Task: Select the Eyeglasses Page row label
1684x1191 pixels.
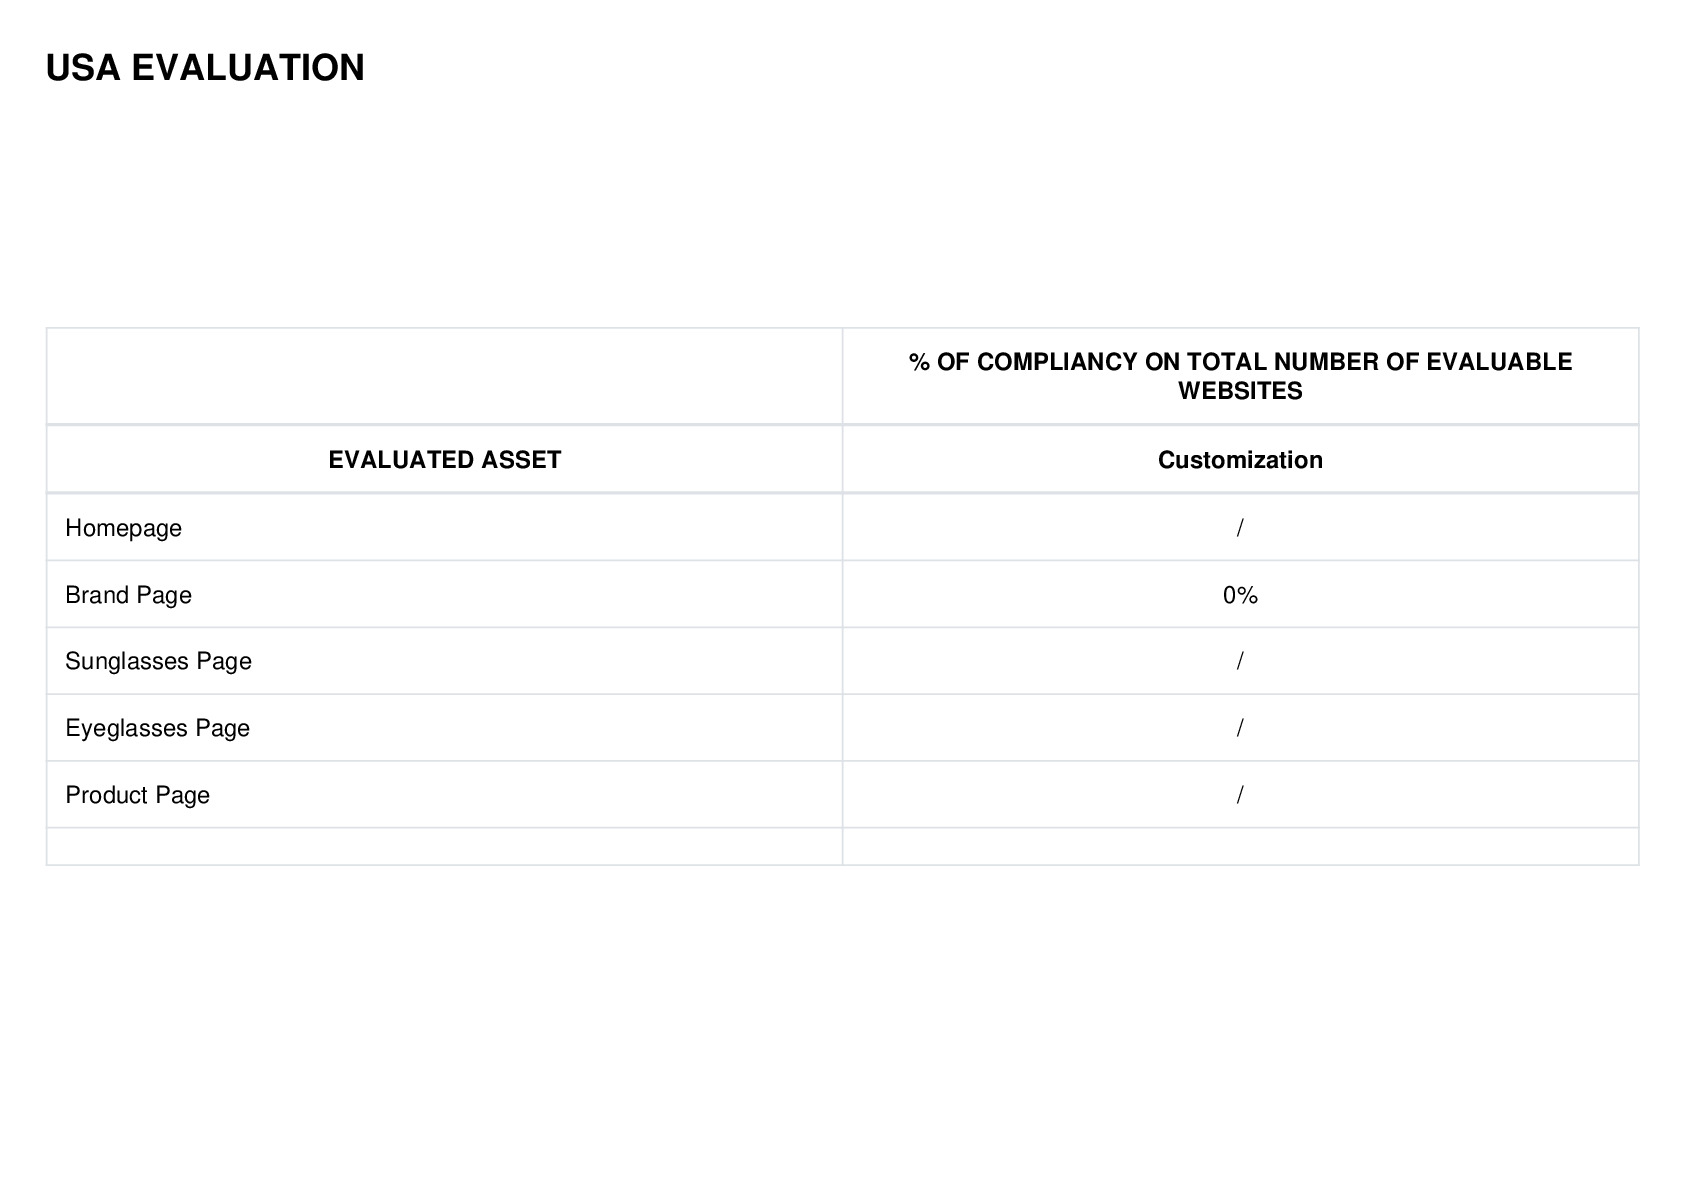Action: [x=157, y=728]
